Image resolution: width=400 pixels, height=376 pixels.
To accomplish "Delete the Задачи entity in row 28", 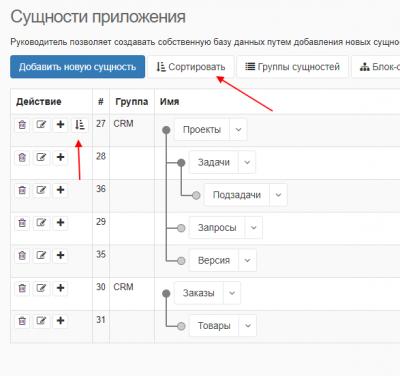I will (22, 158).
